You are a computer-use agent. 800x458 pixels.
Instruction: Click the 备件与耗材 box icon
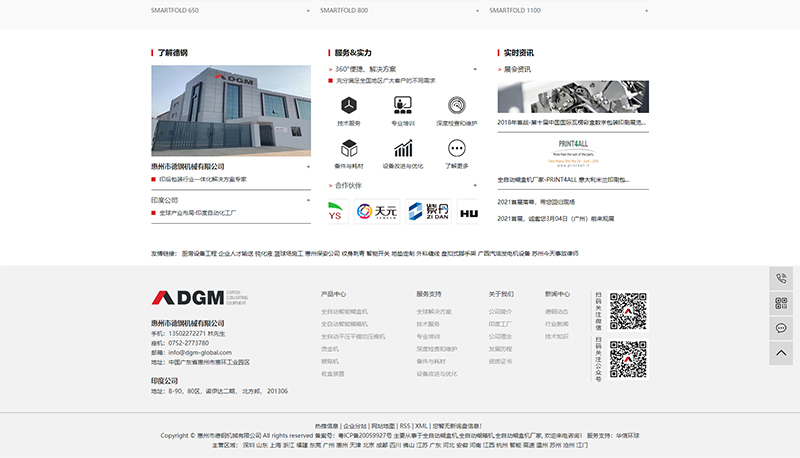pos(349,148)
